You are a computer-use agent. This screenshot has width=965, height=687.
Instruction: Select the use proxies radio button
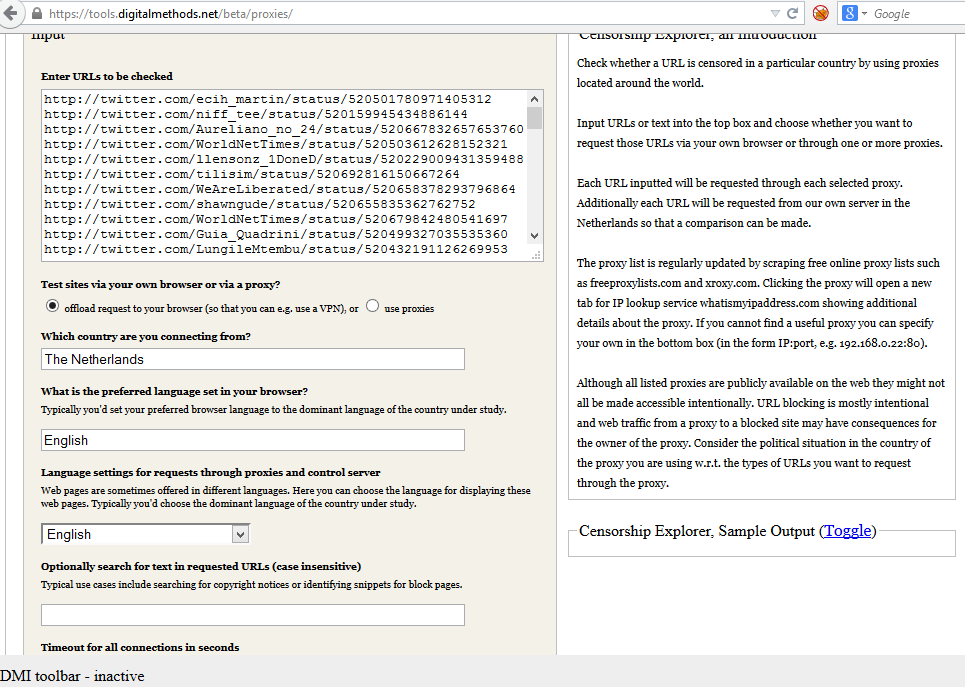click(372, 305)
